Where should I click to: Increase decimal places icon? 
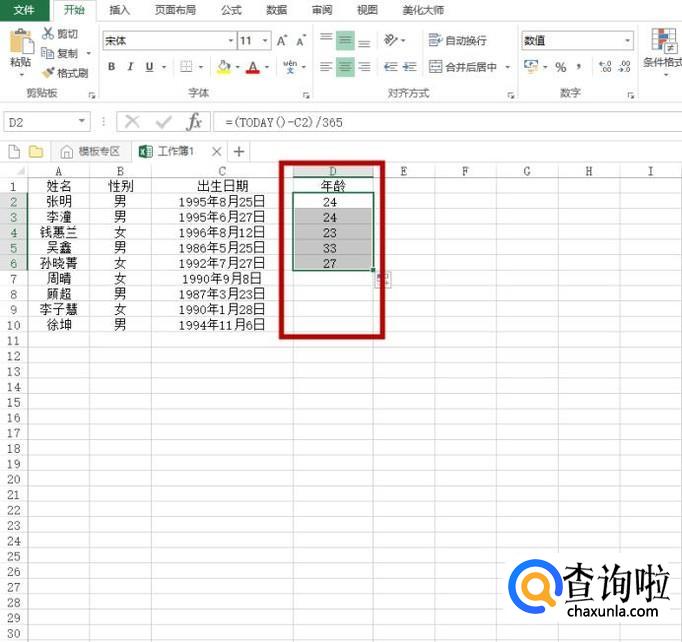[x=605, y=67]
